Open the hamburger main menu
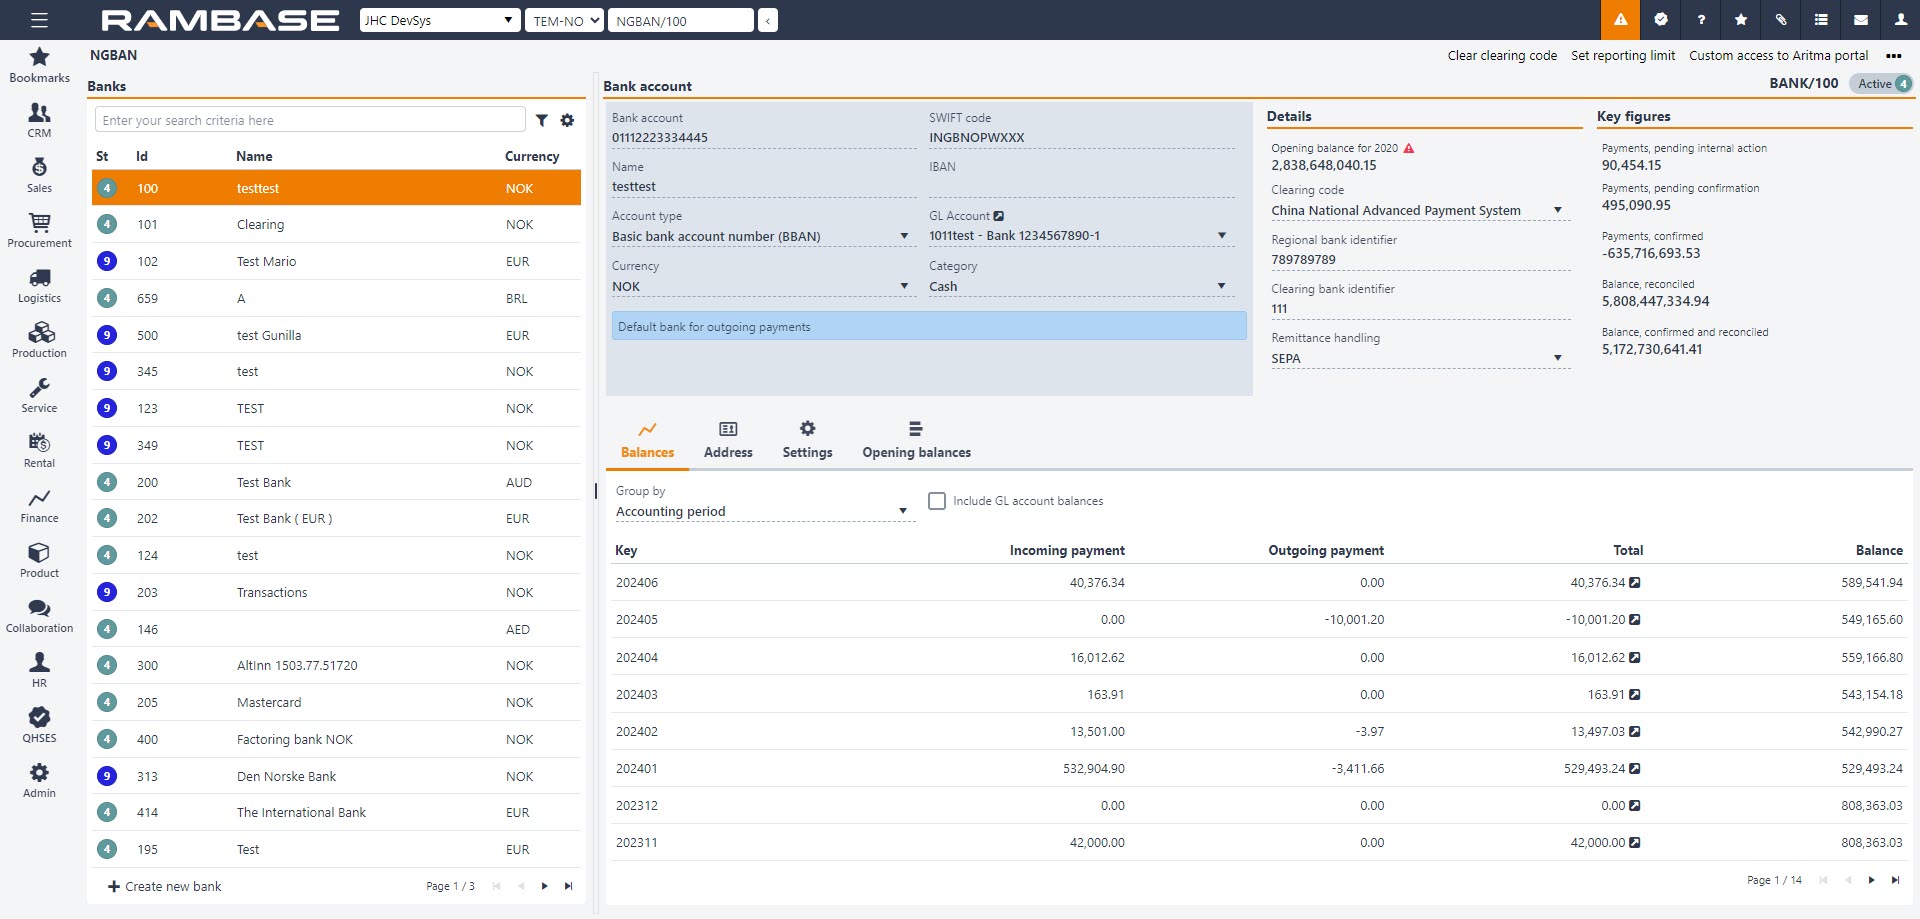 click(39, 20)
